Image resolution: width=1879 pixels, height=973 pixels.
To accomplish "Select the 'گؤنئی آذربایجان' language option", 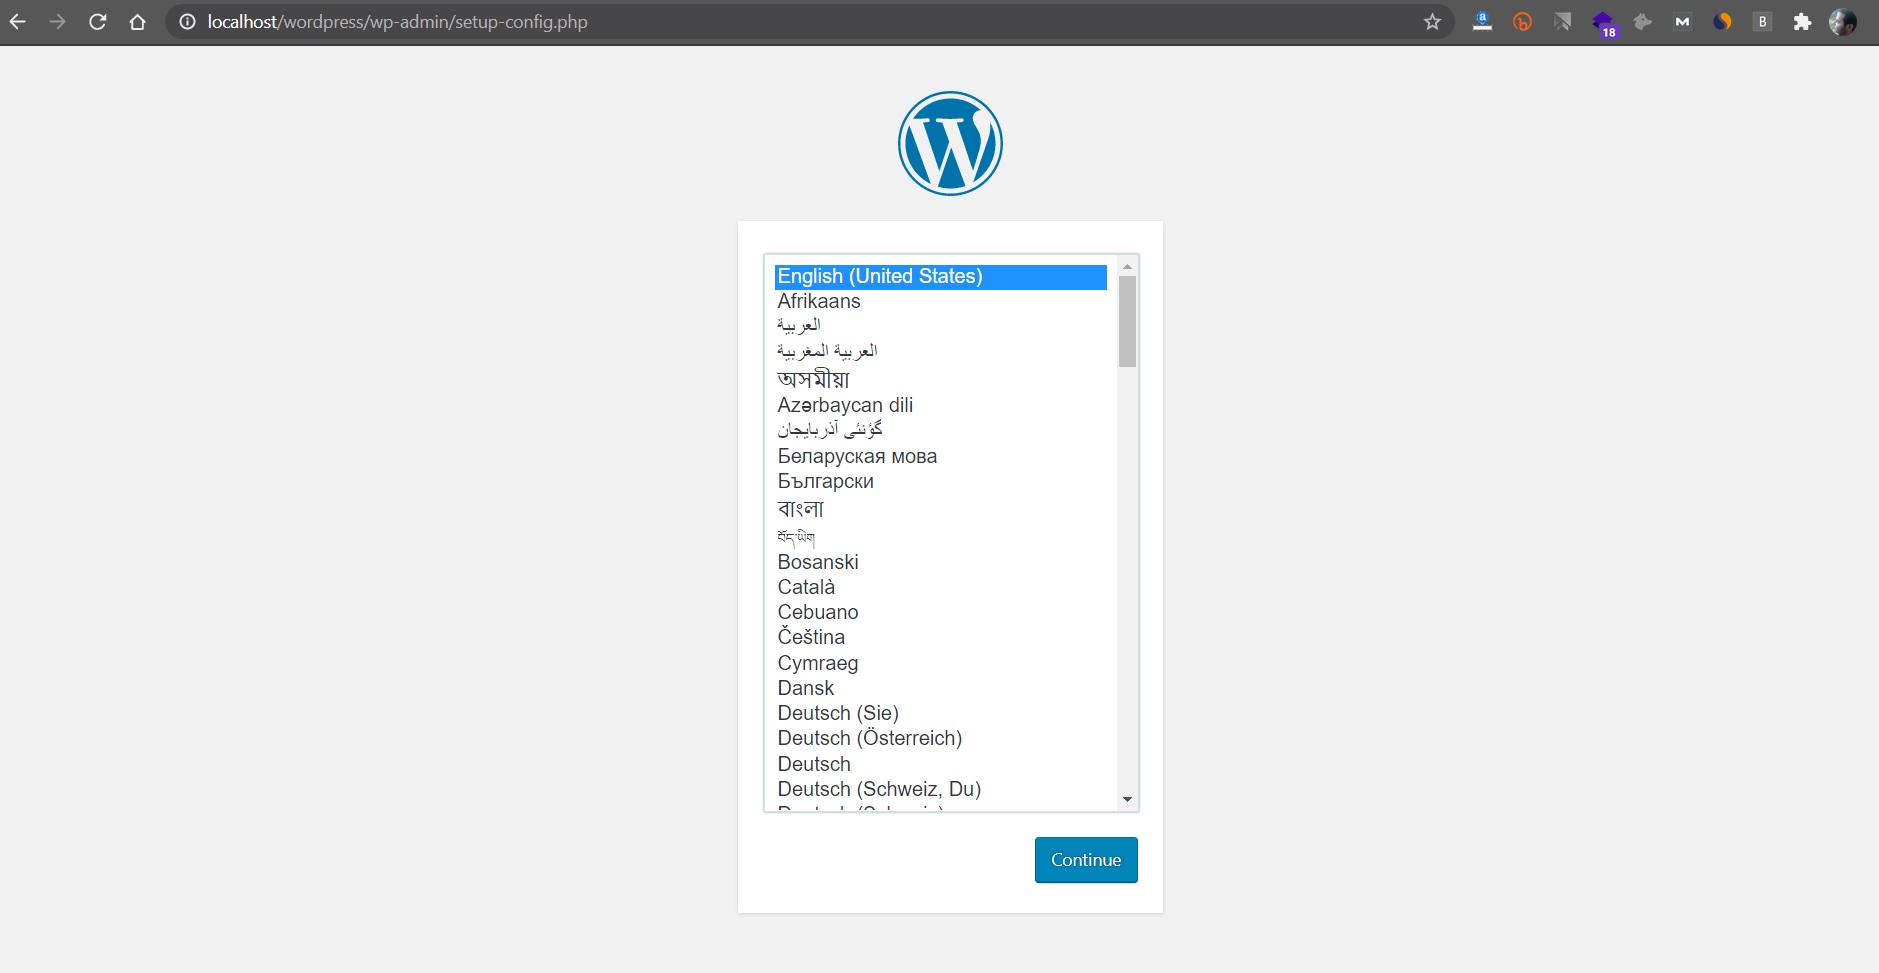I will tap(941, 430).
